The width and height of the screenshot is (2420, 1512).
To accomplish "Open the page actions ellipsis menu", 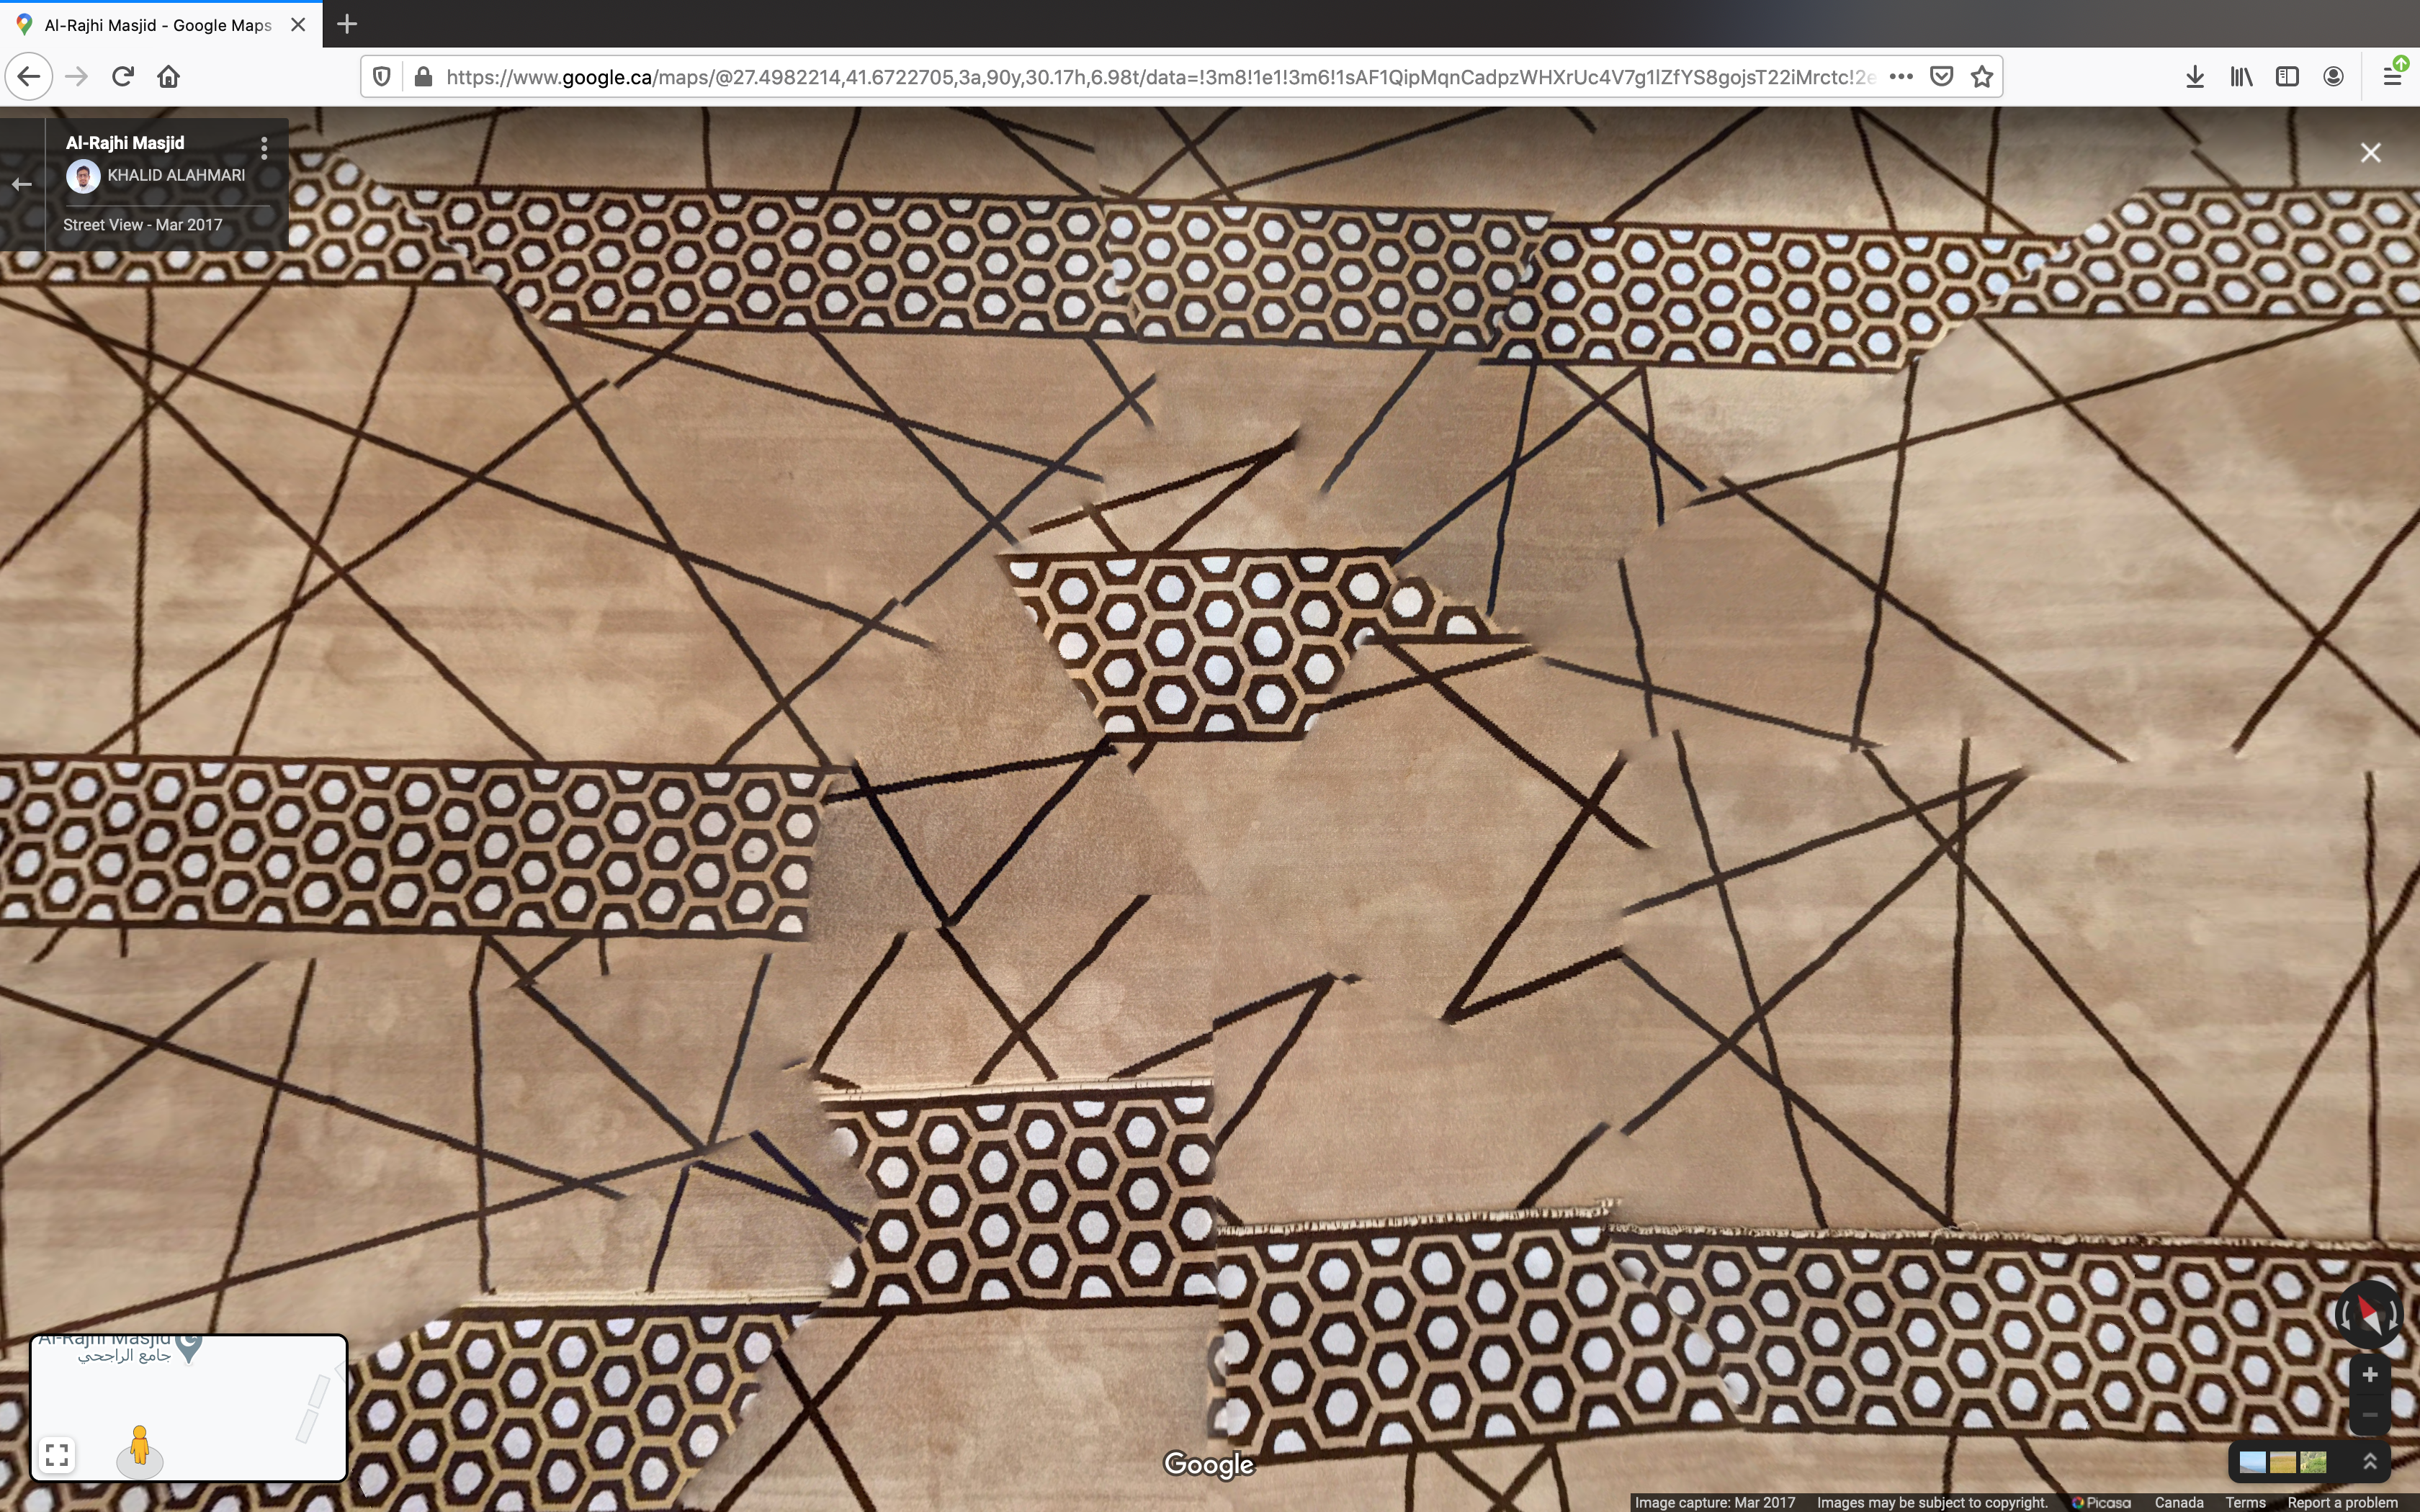I will point(1901,77).
